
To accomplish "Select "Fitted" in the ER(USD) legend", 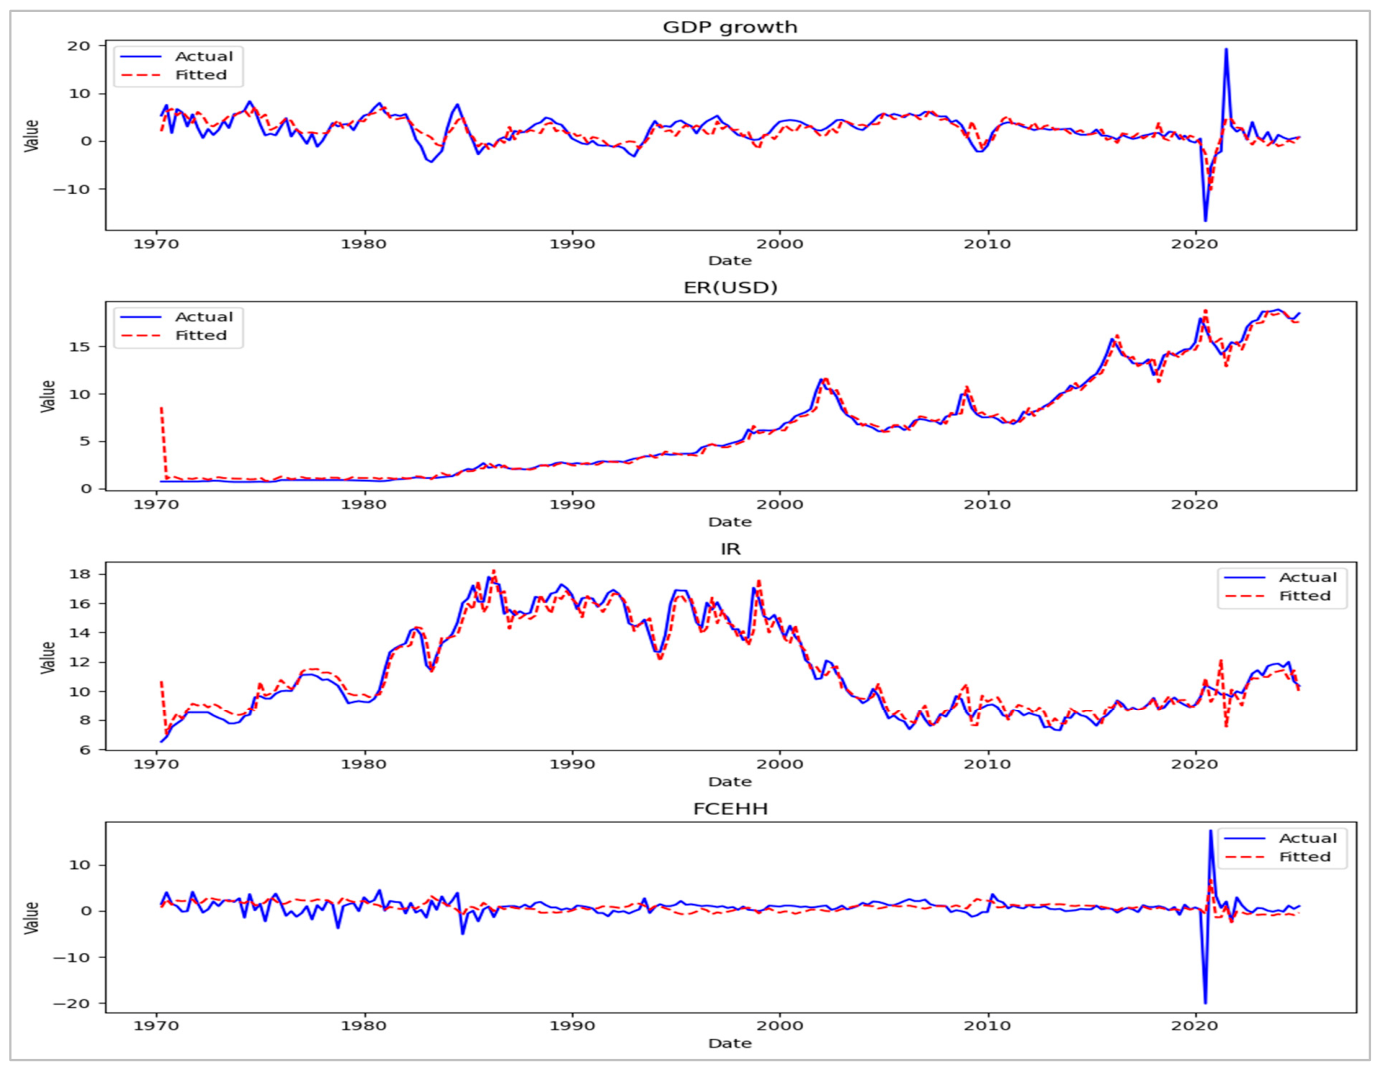I will tap(201, 336).
